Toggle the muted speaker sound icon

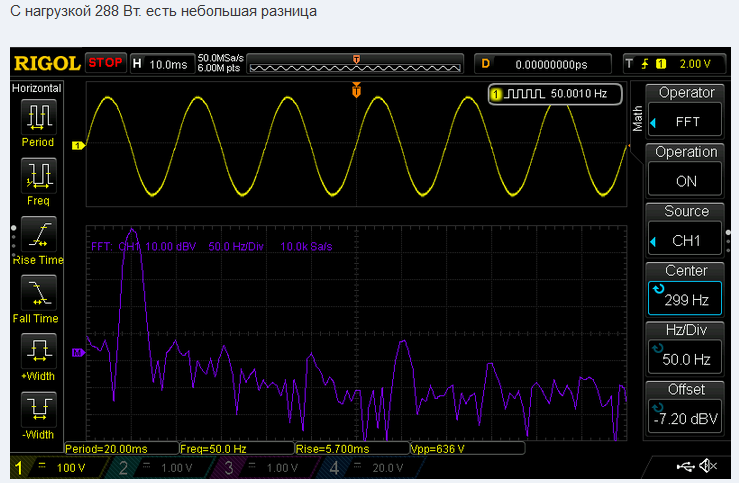707,466
